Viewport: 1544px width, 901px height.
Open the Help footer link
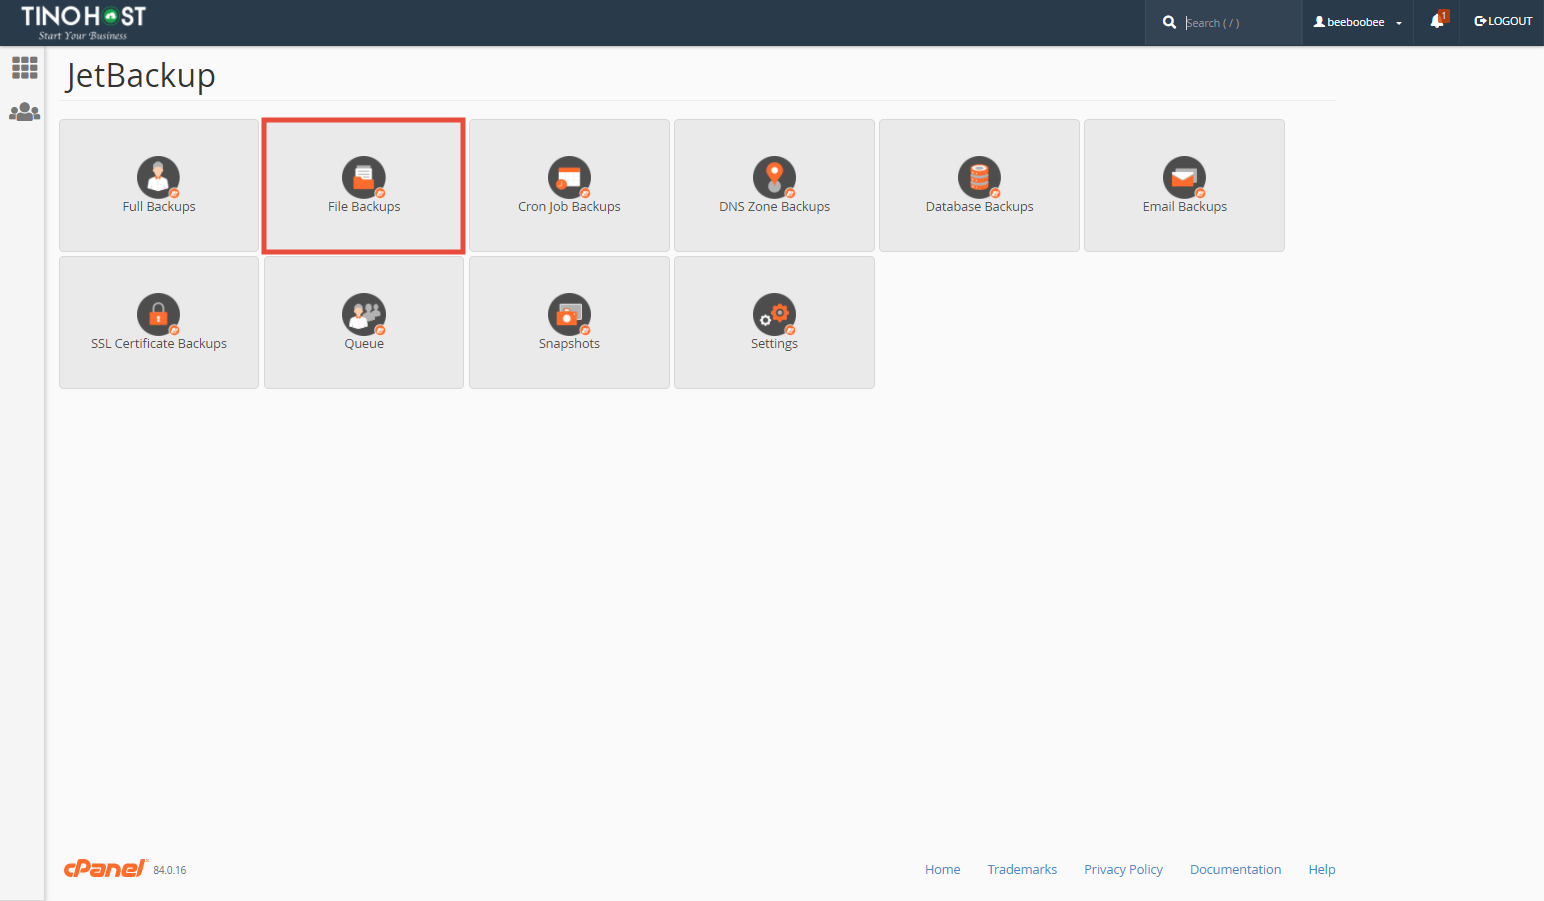pyautogui.click(x=1322, y=869)
